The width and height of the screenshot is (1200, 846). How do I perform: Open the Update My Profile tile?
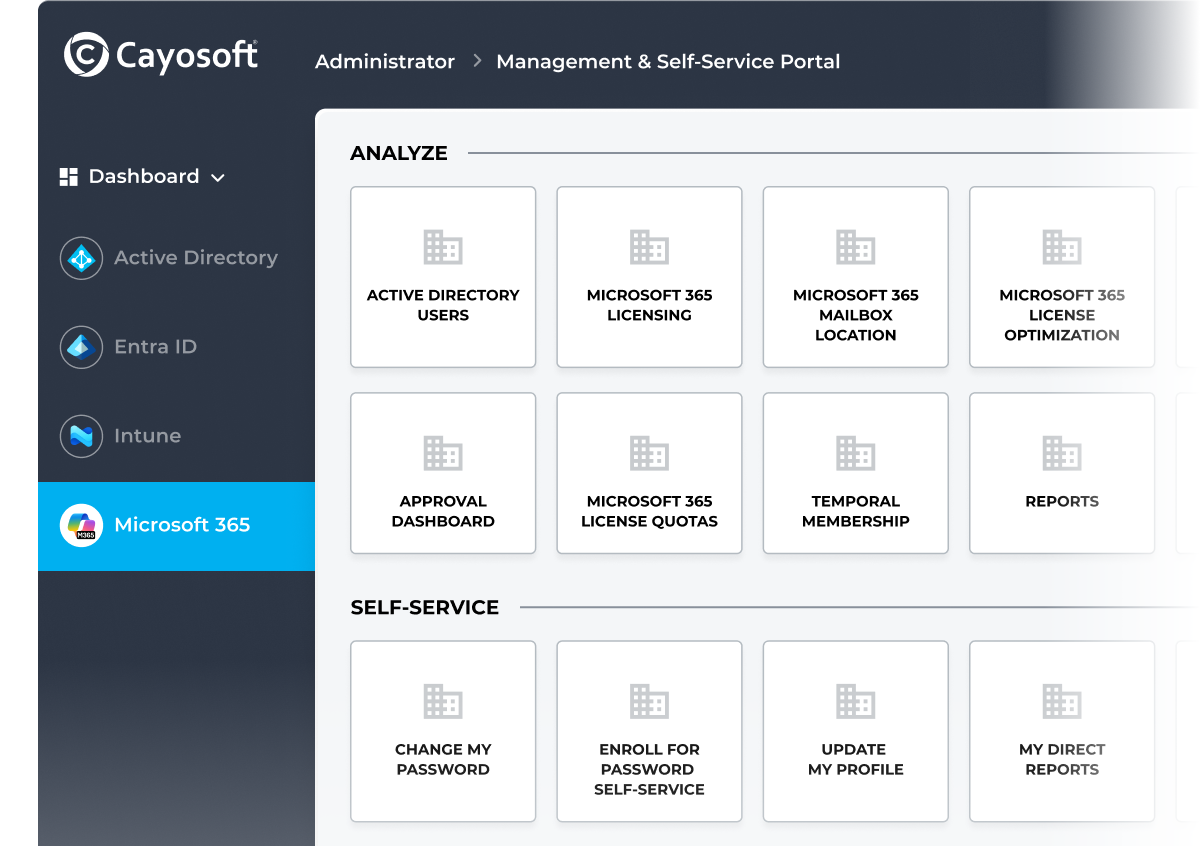855,731
